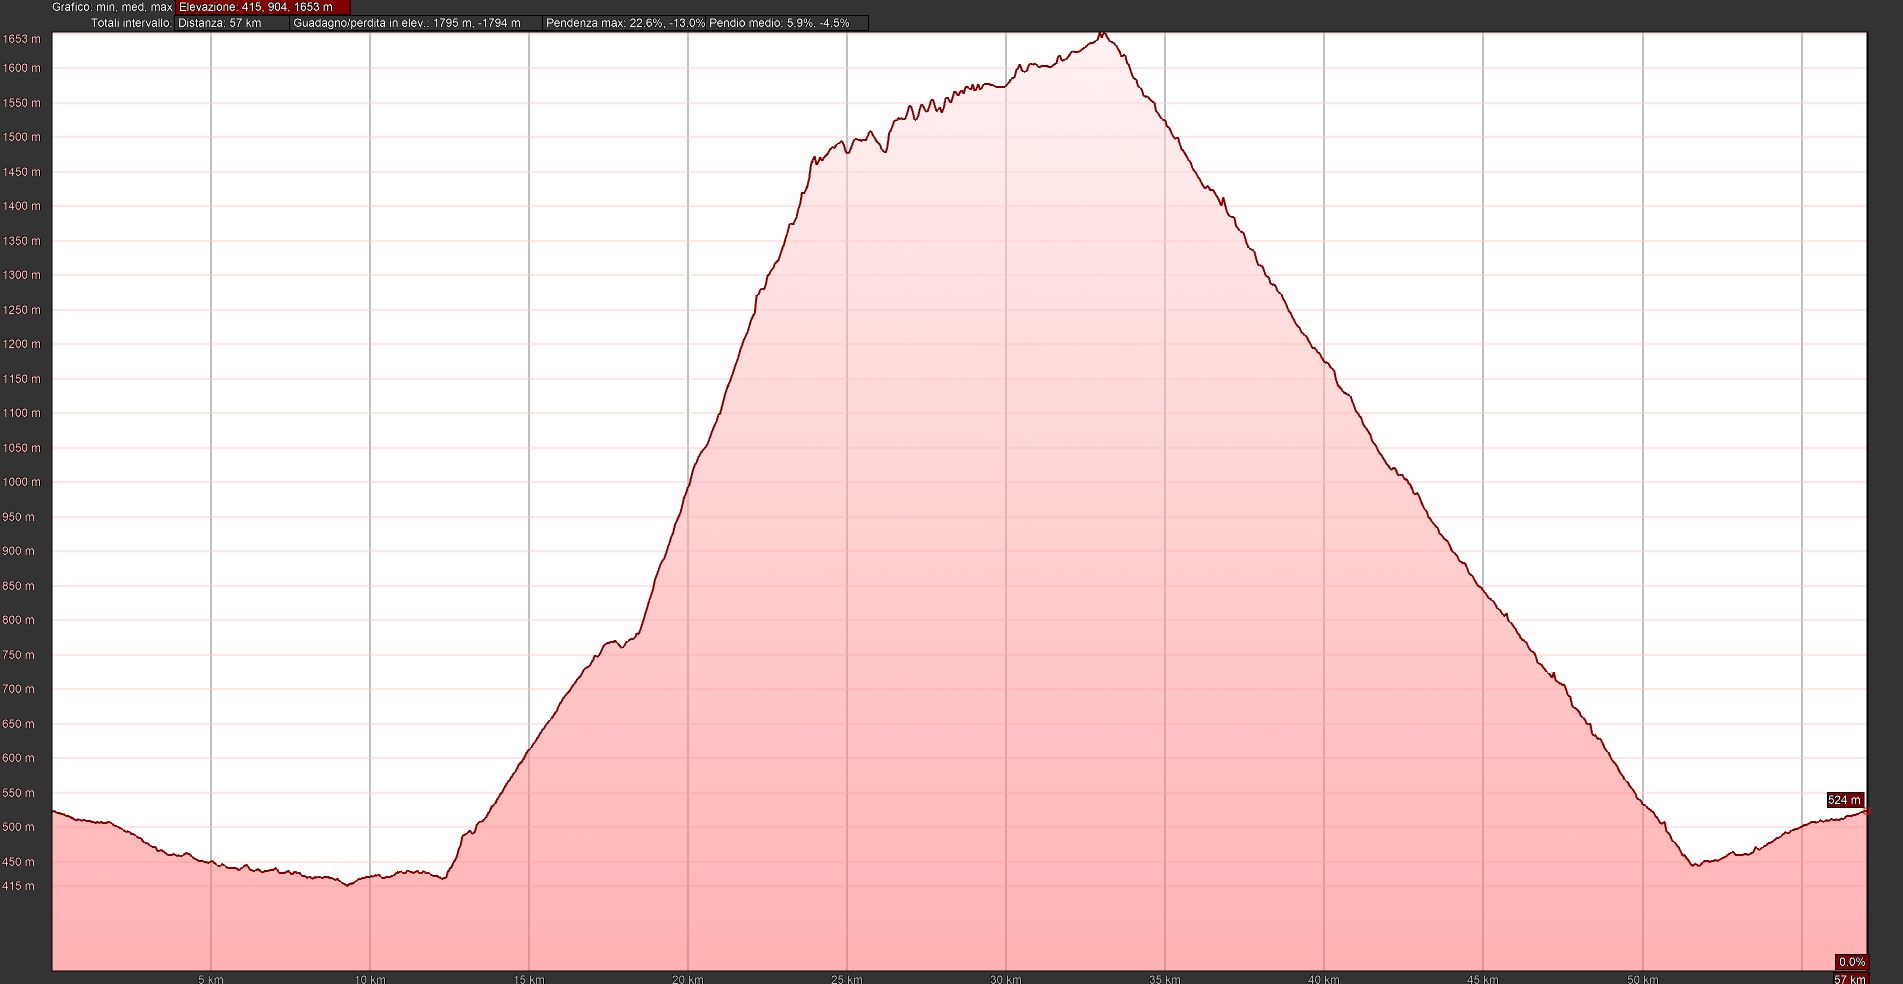Click the red cursor point at profile end
Image resolution: width=1903 pixels, height=984 pixels.
[1866, 812]
